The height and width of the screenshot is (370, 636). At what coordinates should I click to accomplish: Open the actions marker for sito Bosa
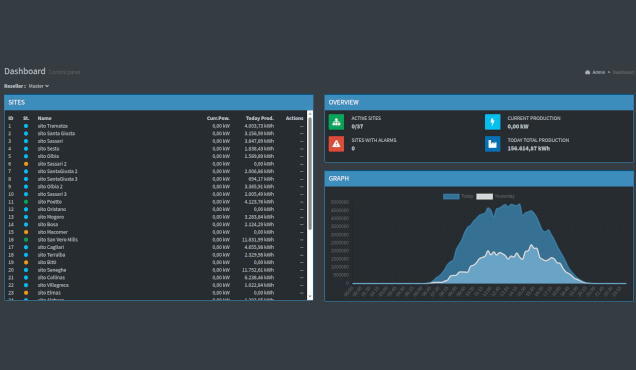(x=301, y=224)
